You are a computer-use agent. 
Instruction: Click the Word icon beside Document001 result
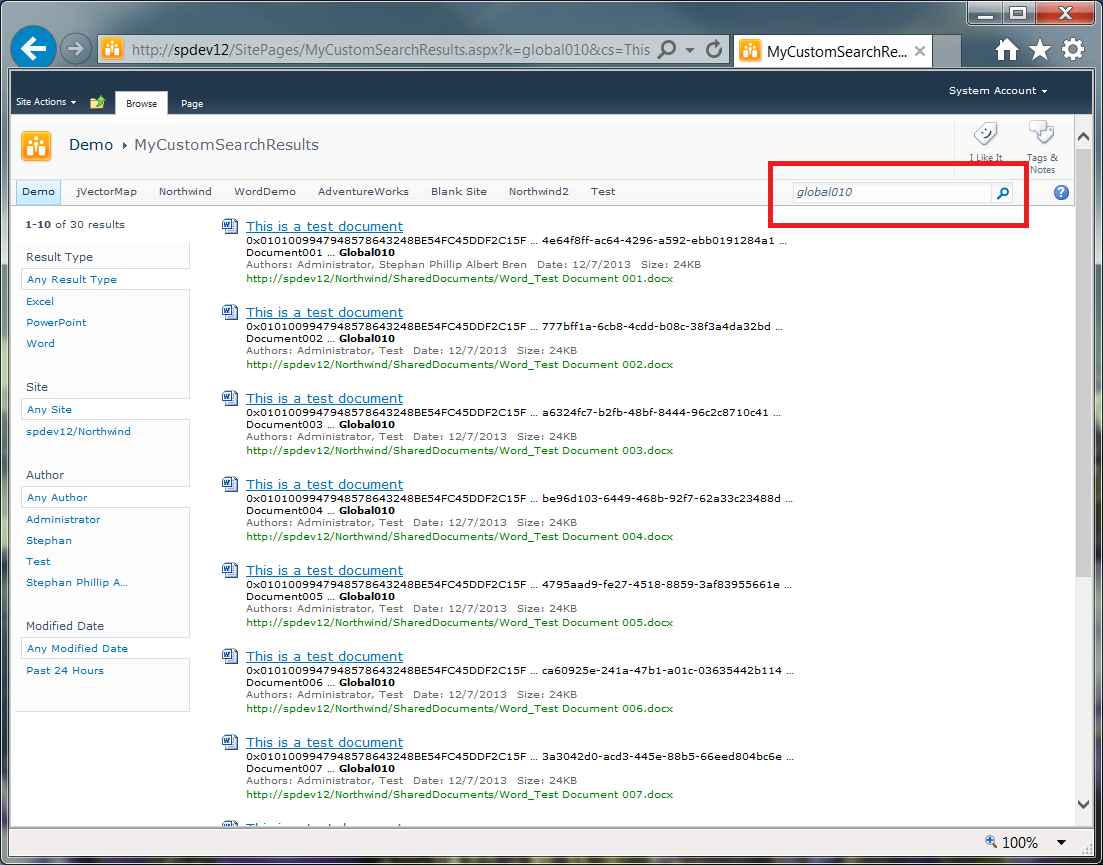point(229,227)
